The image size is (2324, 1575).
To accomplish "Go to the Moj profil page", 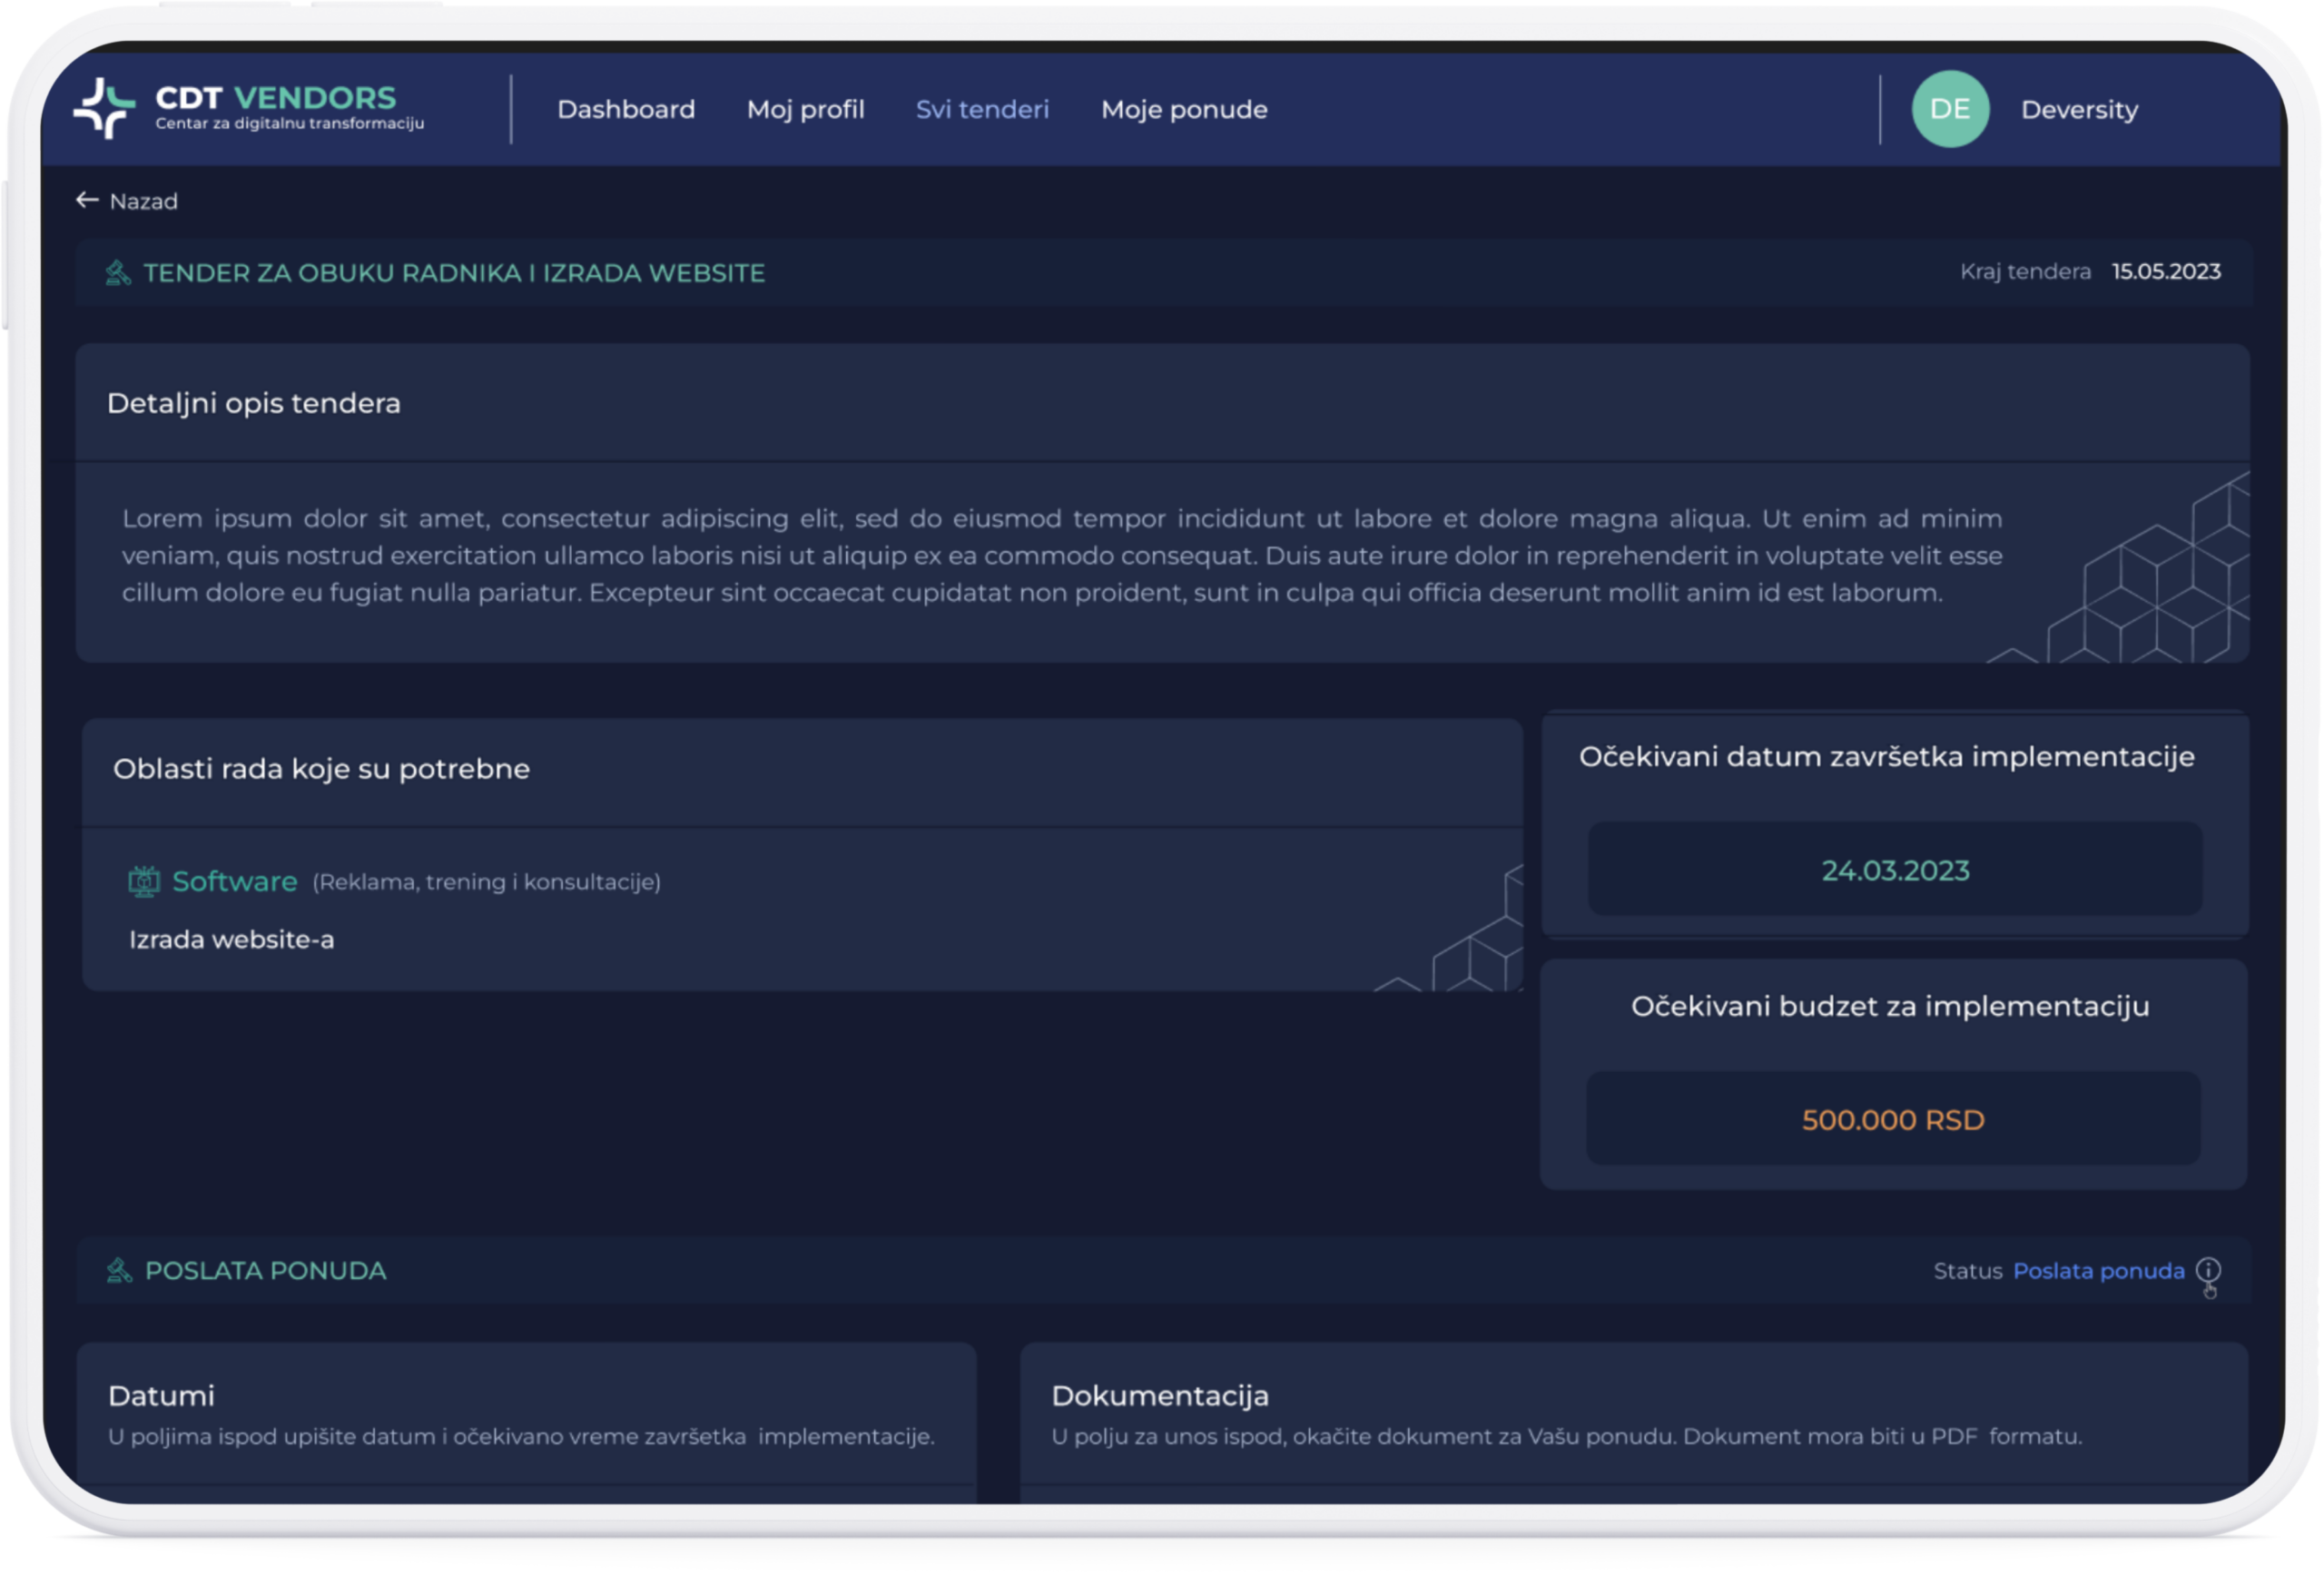I will (805, 109).
